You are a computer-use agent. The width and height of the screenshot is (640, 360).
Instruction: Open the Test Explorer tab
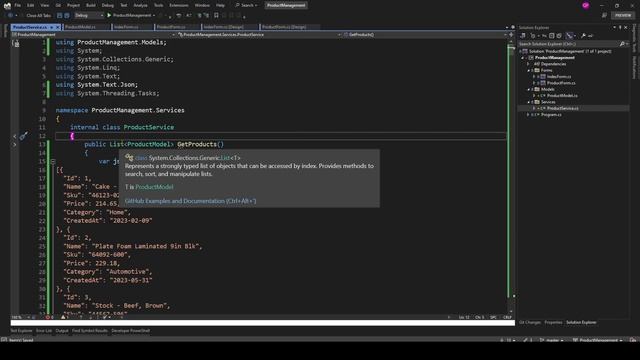coord(21,331)
